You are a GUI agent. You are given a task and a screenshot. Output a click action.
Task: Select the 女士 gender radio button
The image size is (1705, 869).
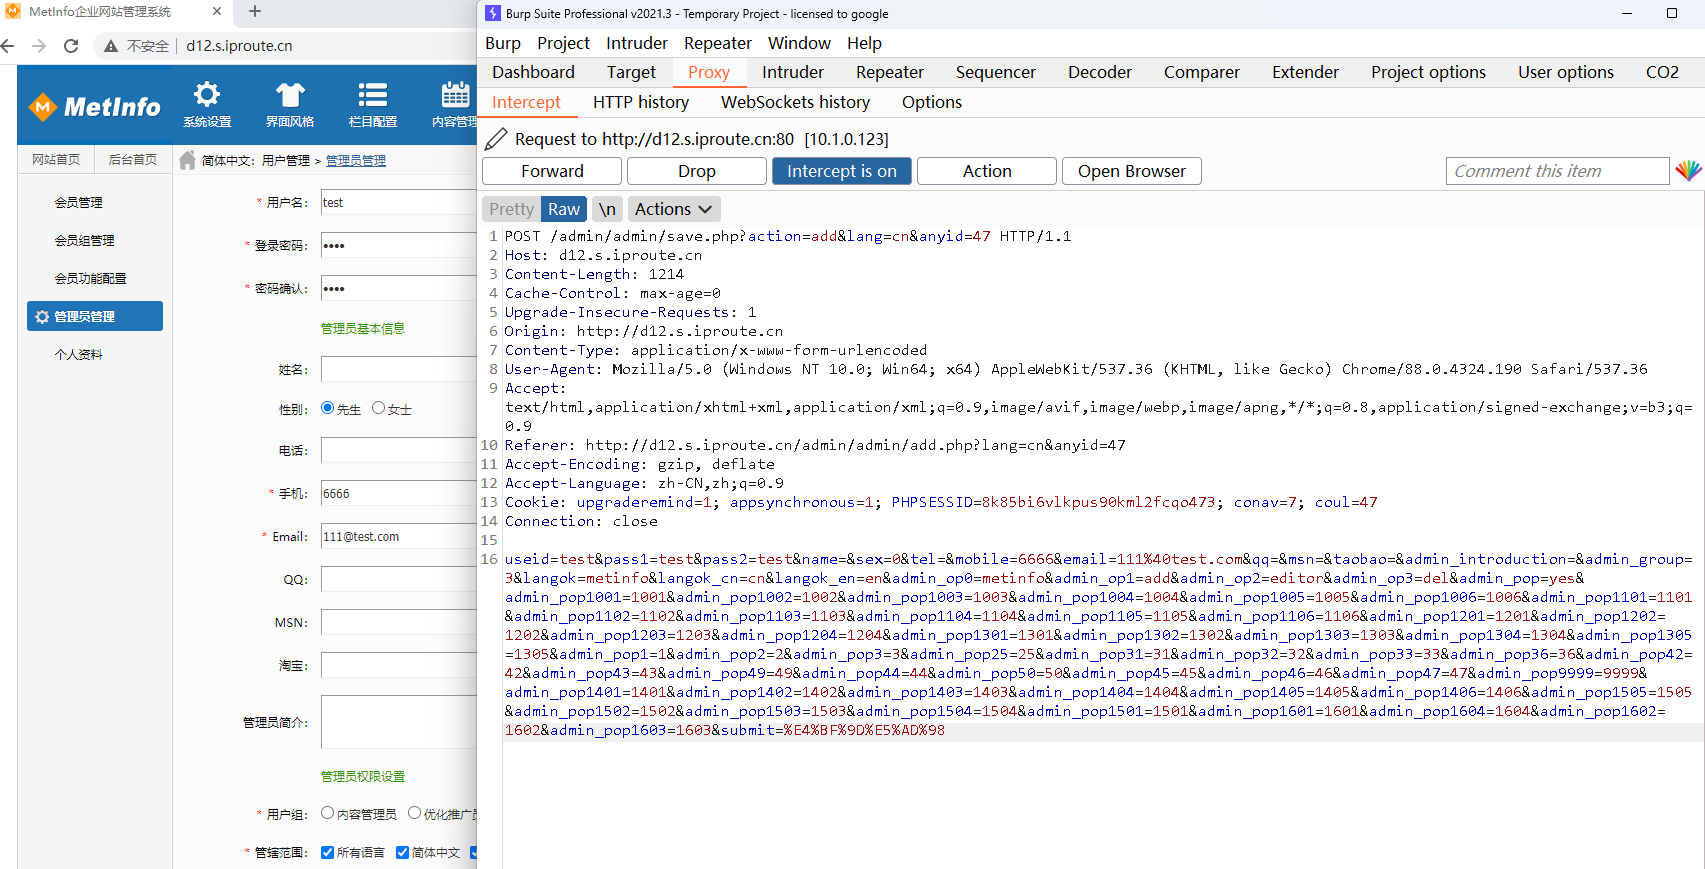tap(378, 408)
